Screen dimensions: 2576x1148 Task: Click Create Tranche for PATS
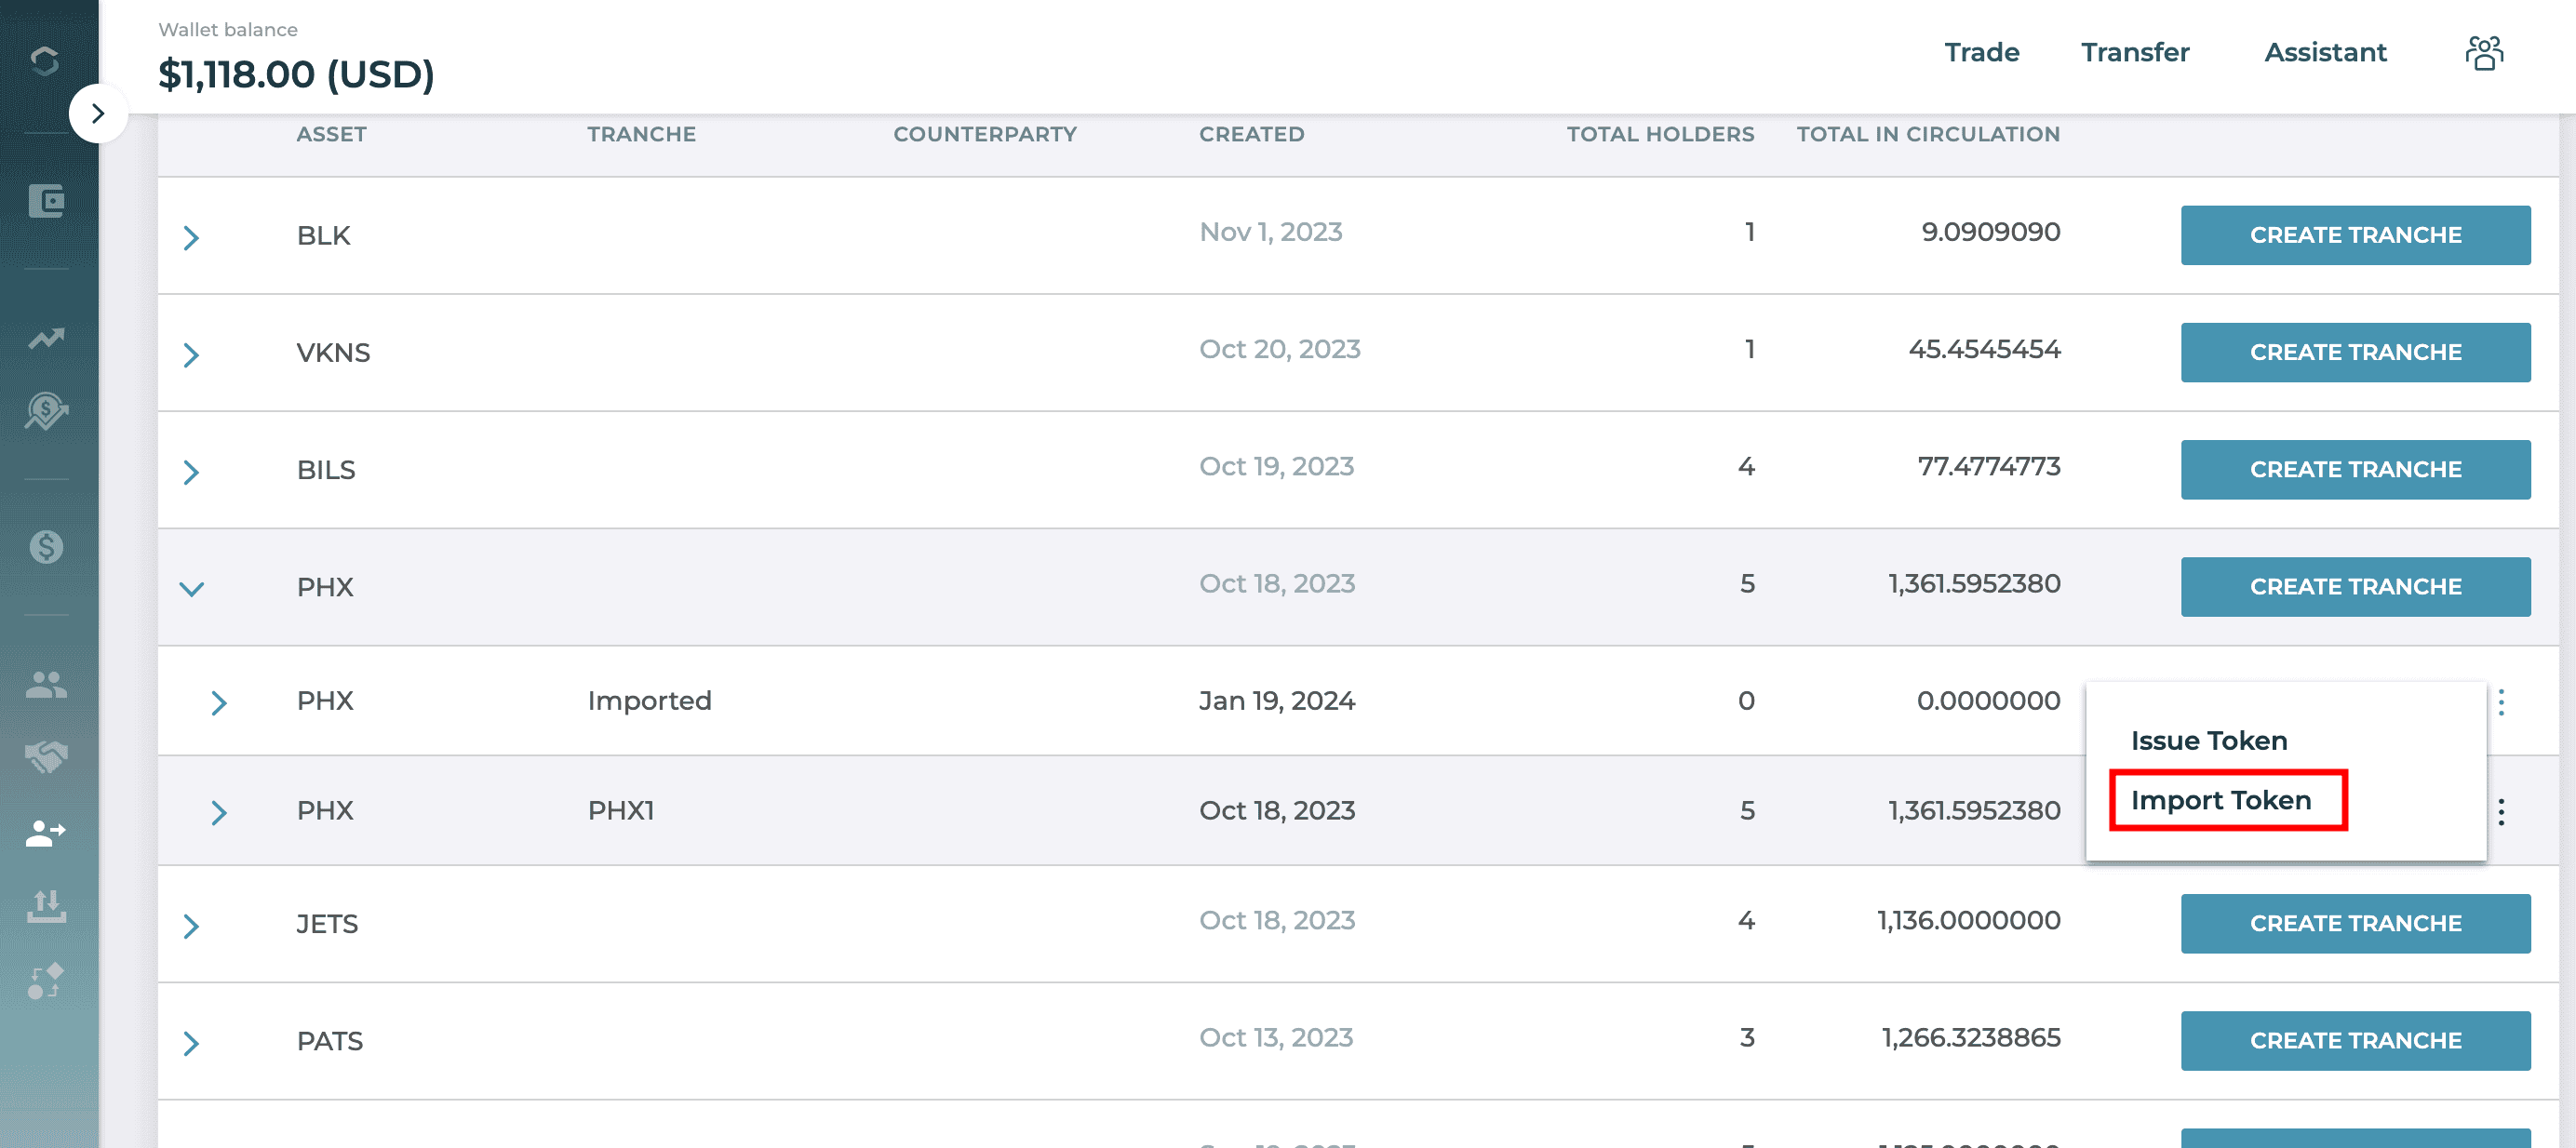[x=2355, y=1040]
